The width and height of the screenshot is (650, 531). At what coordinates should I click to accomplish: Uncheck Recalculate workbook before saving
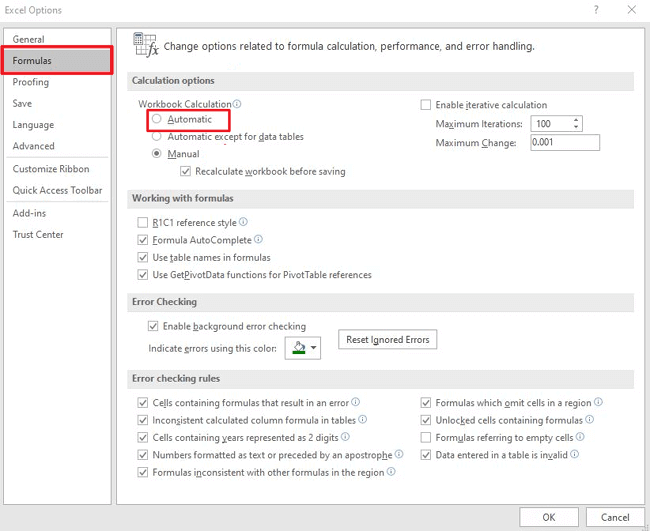(x=186, y=171)
